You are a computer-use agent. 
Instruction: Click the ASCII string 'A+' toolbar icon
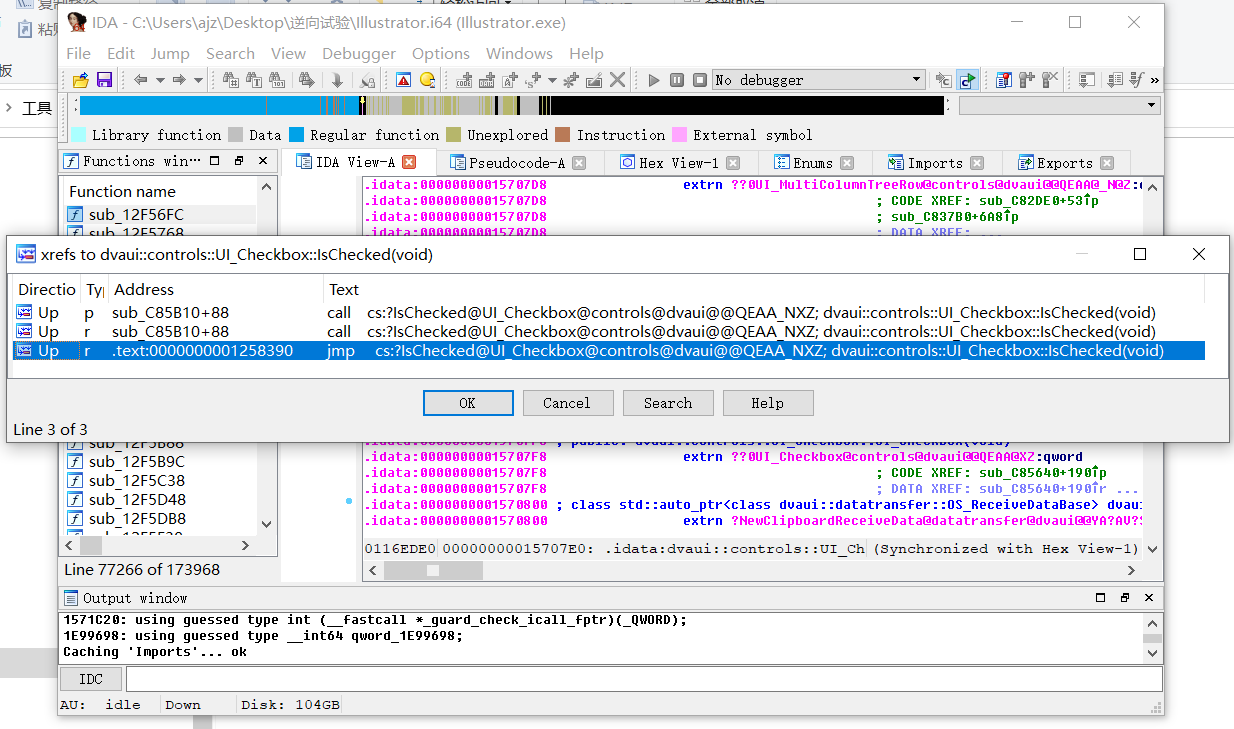click(509, 80)
